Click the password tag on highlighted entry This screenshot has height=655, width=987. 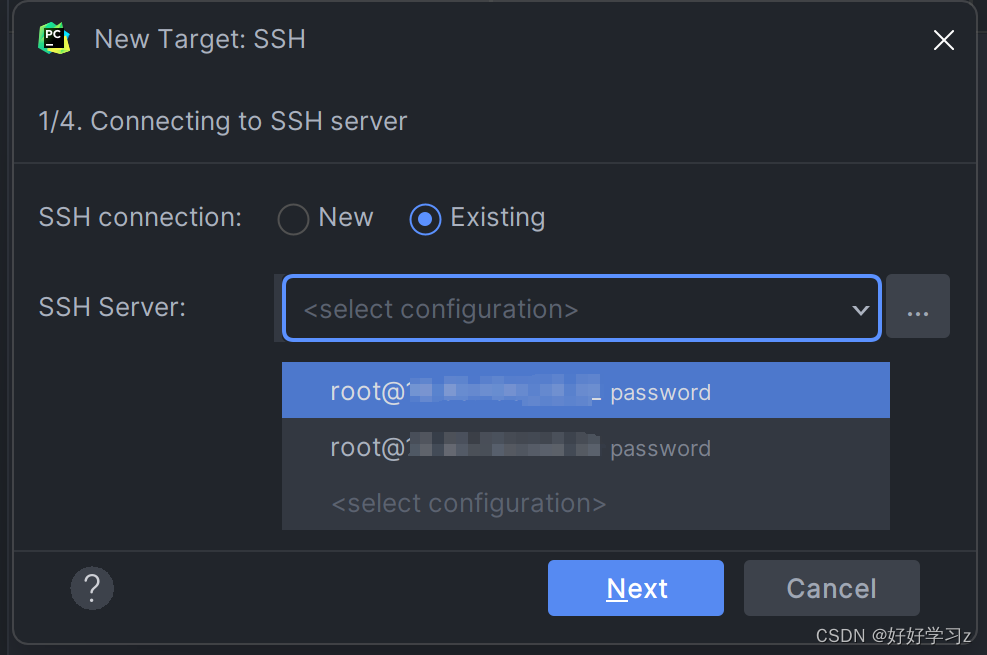coord(660,393)
